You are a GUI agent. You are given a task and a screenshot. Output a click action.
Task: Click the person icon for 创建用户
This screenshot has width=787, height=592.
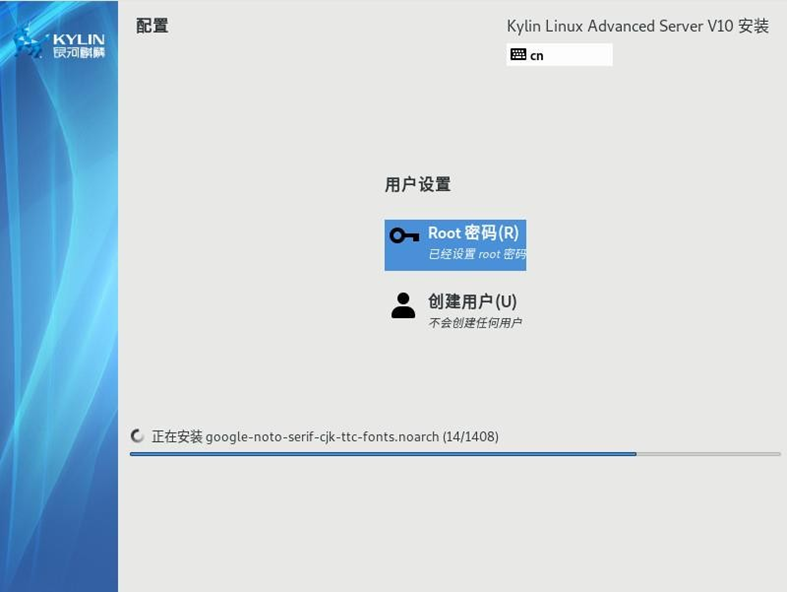(403, 305)
